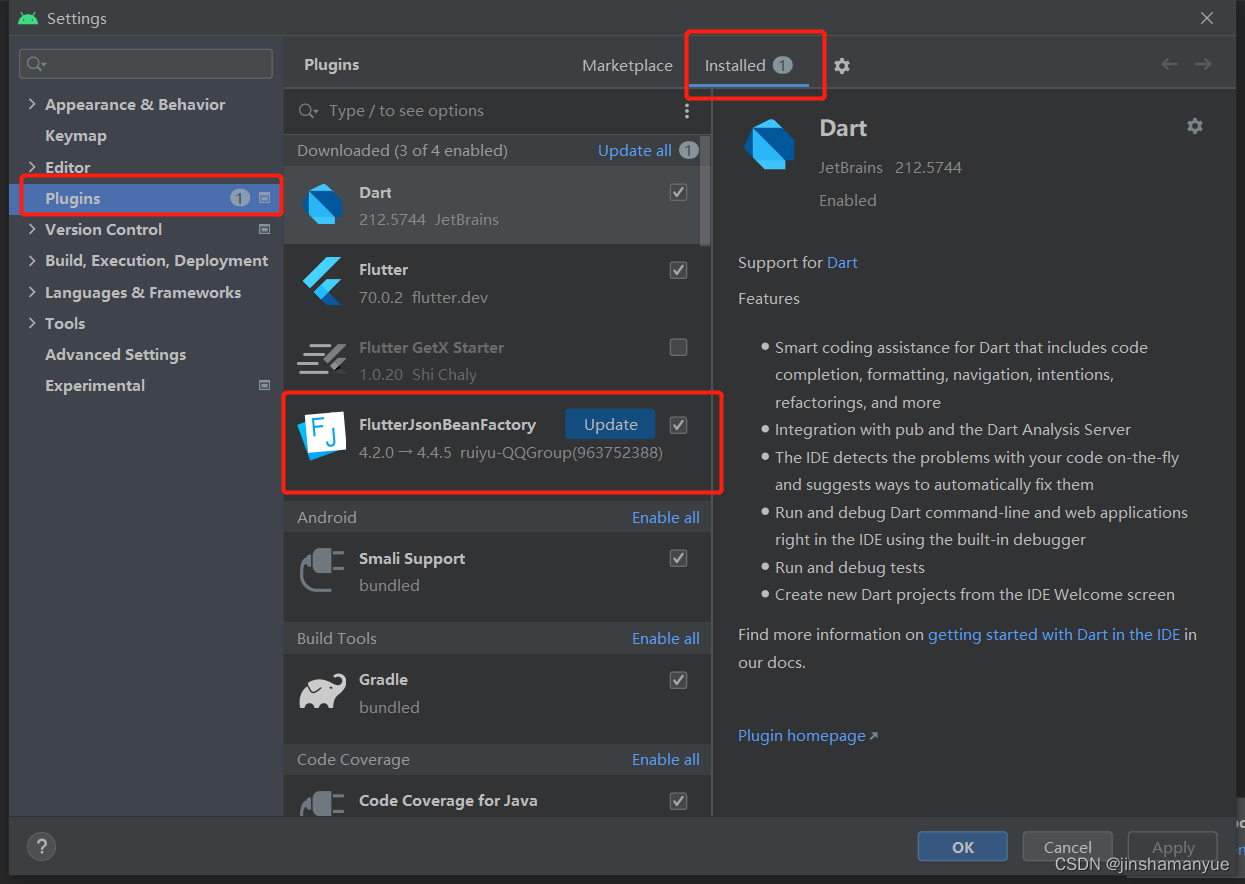Viewport: 1245px width, 884px height.
Task: Close the Settings dialog window
Action: 1207,18
